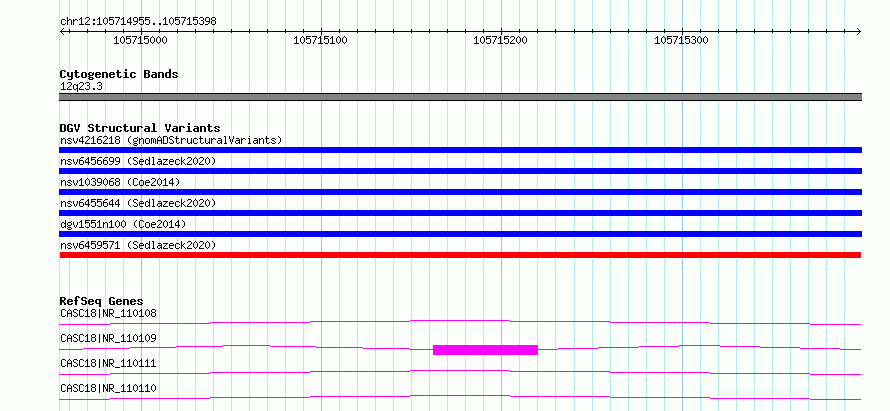The height and width of the screenshot is (411, 890).
Task: Select the nsv6456699 Sedlazeck2020 variant bar
Action: 460,171
